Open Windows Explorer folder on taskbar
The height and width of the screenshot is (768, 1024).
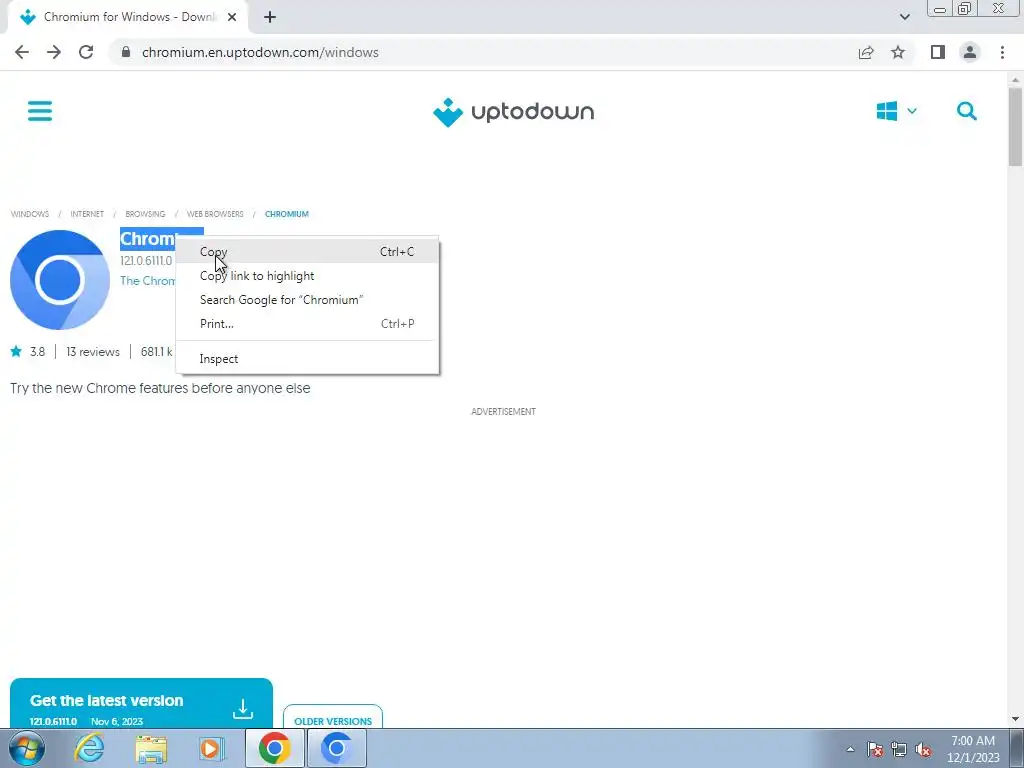pyautogui.click(x=151, y=748)
